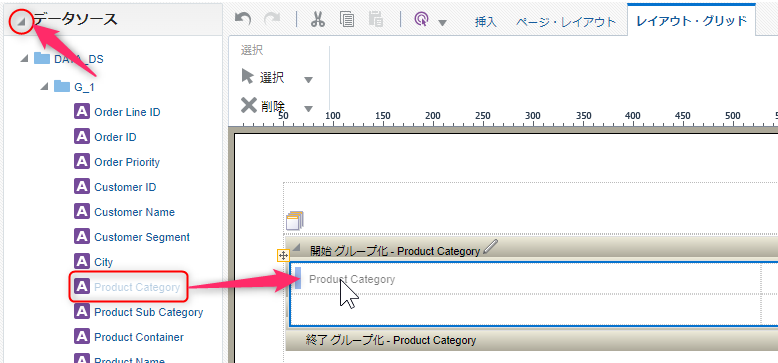Viewport: 778px width, 363px height.
Task: Select the Customer Segment field
Action: 142,237
